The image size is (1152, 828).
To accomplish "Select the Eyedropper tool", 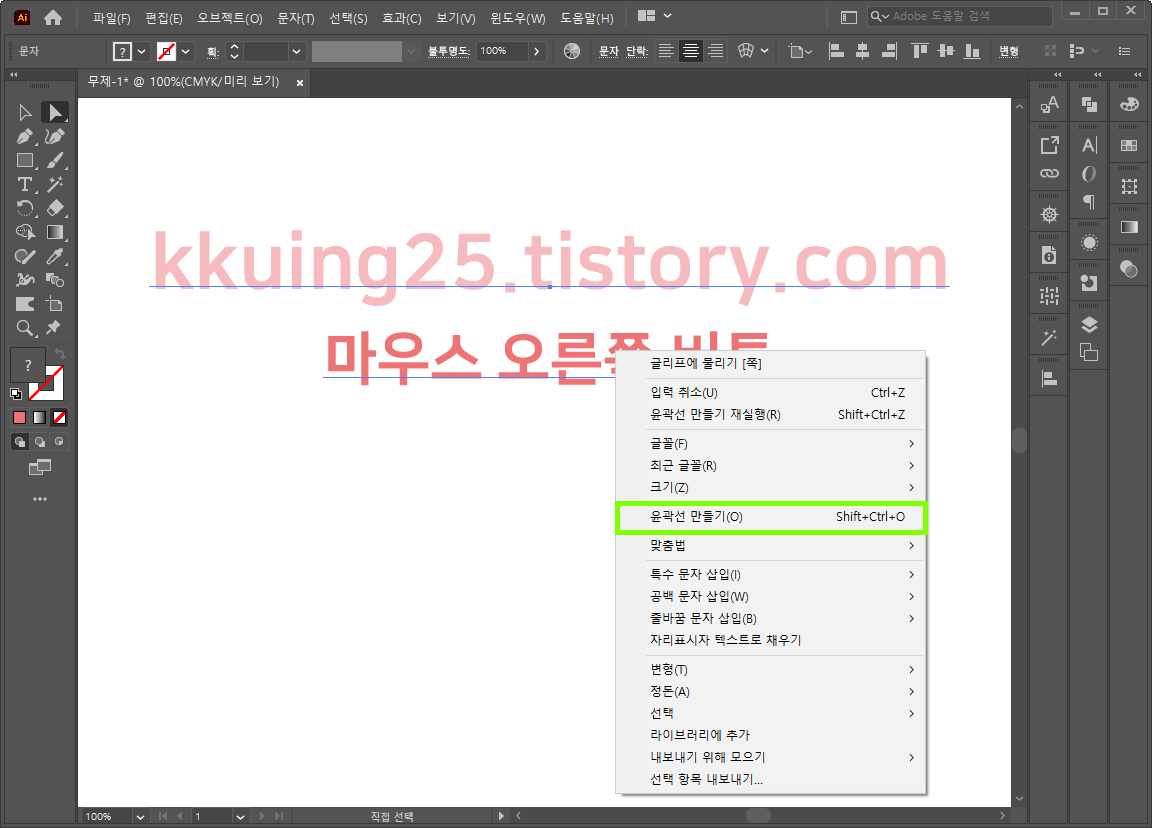I will point(54,256).
